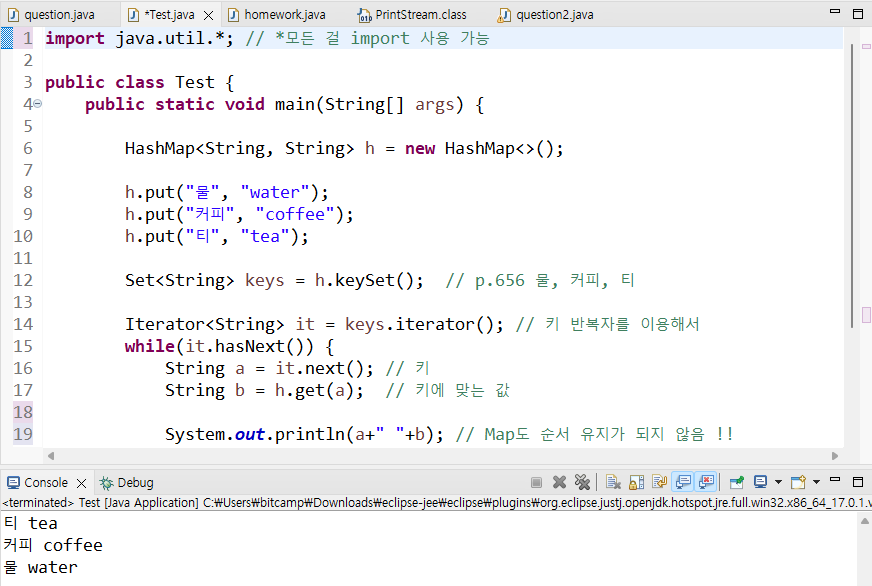Click the top overview ruler annotation marker

click(x=866, y=47)
